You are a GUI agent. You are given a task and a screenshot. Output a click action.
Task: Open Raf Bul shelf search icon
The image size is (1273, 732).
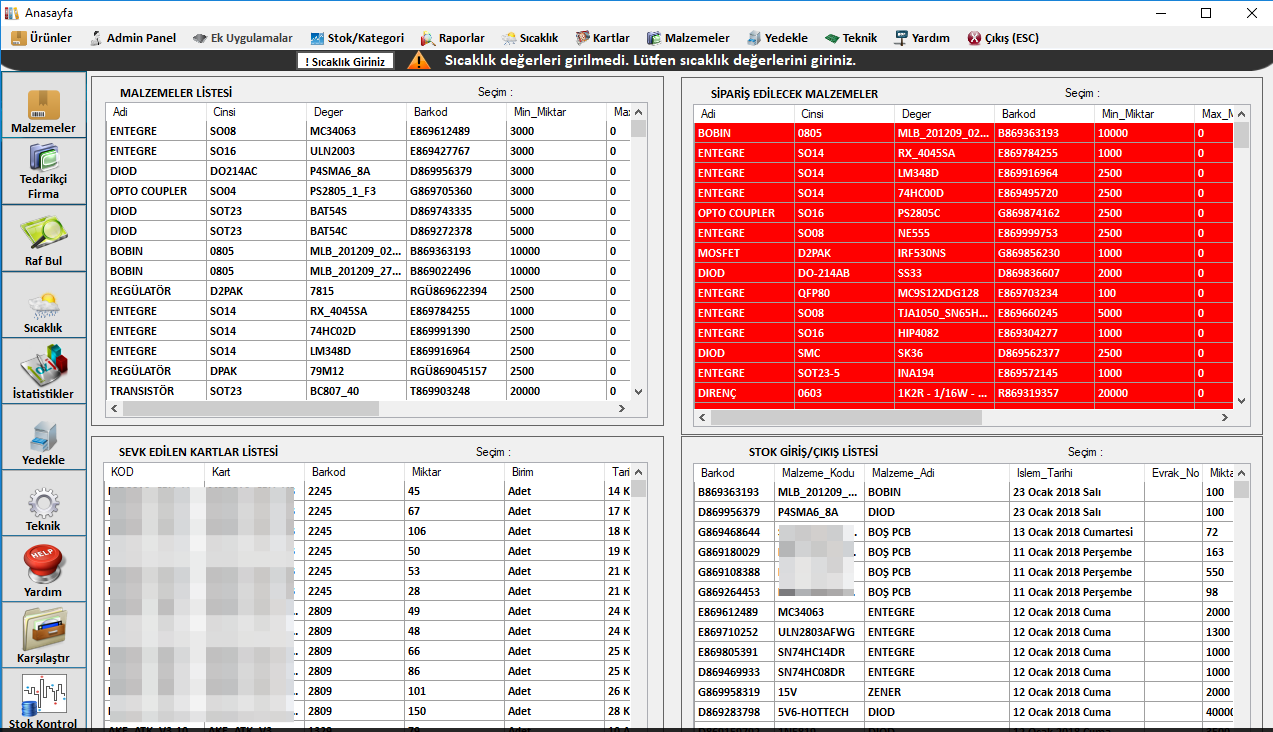pos(43,234)
